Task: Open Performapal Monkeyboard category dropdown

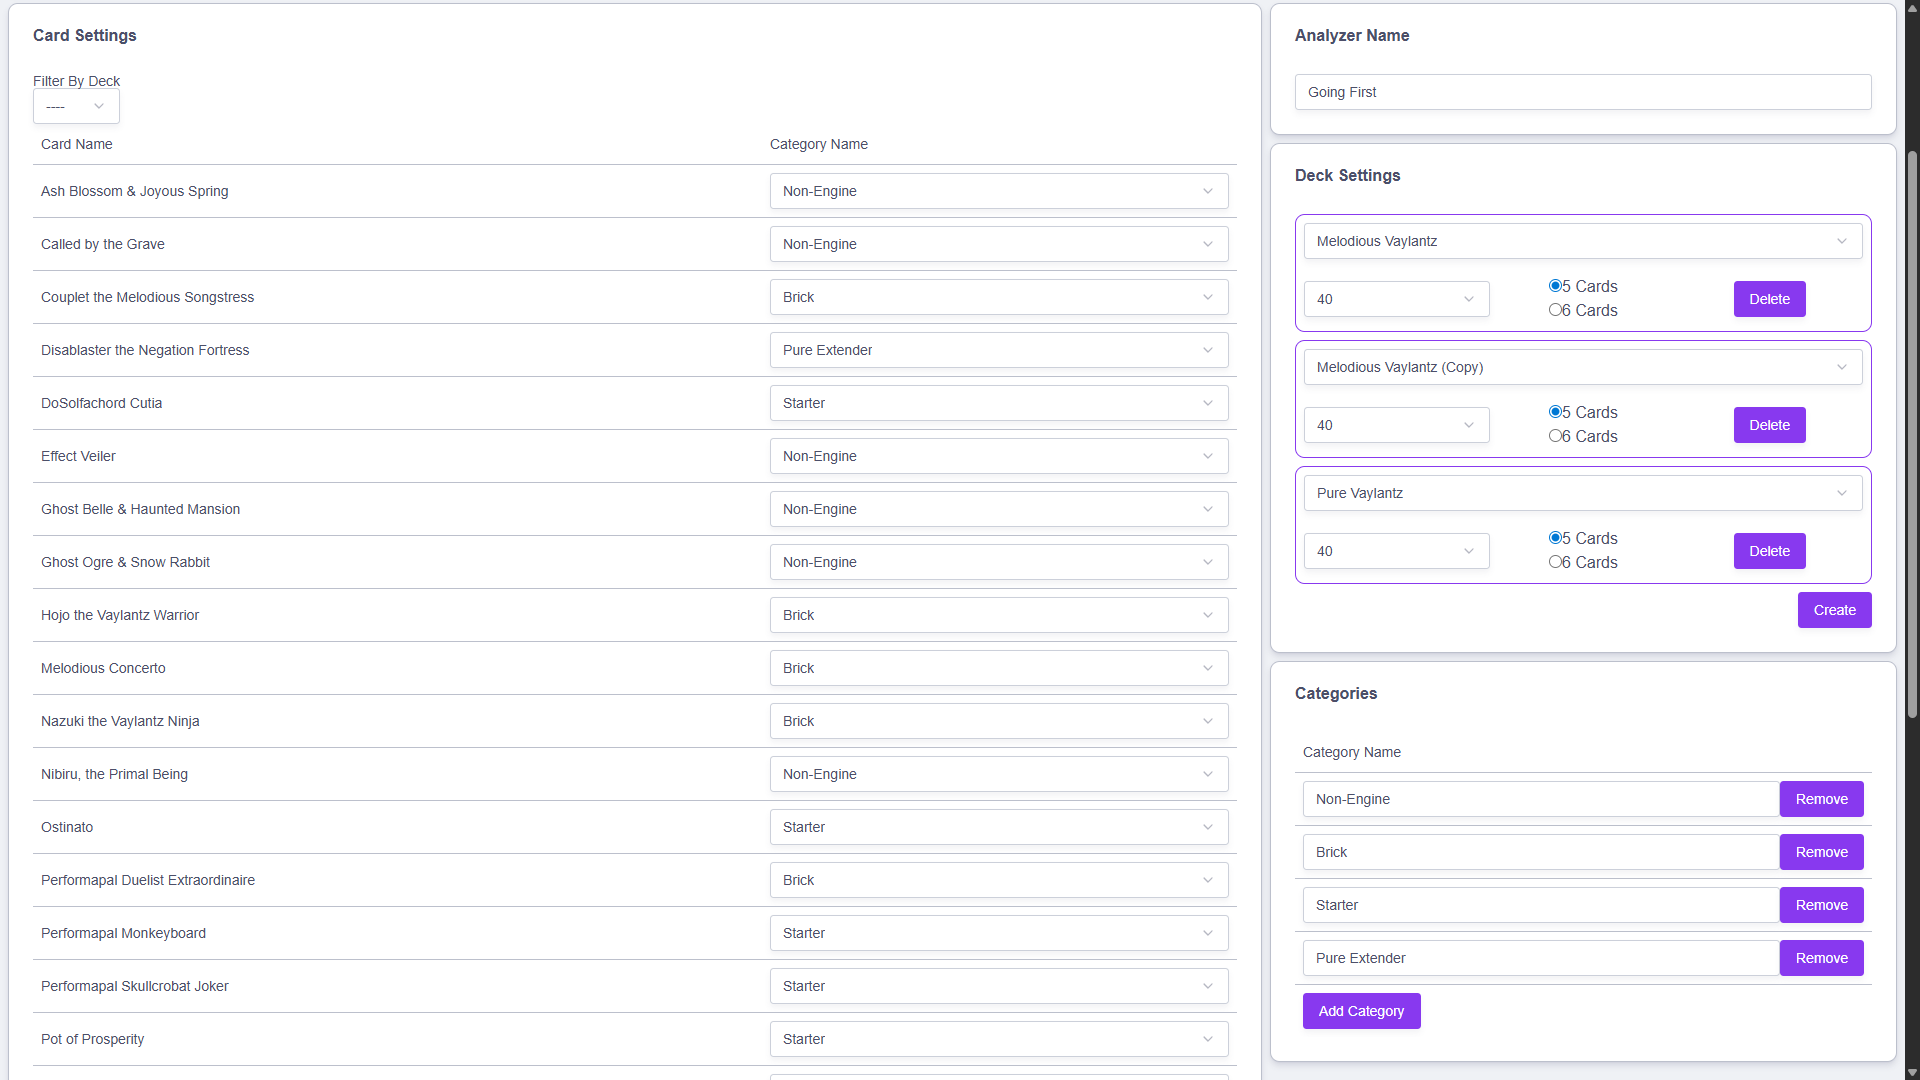Action: (999, 933)
